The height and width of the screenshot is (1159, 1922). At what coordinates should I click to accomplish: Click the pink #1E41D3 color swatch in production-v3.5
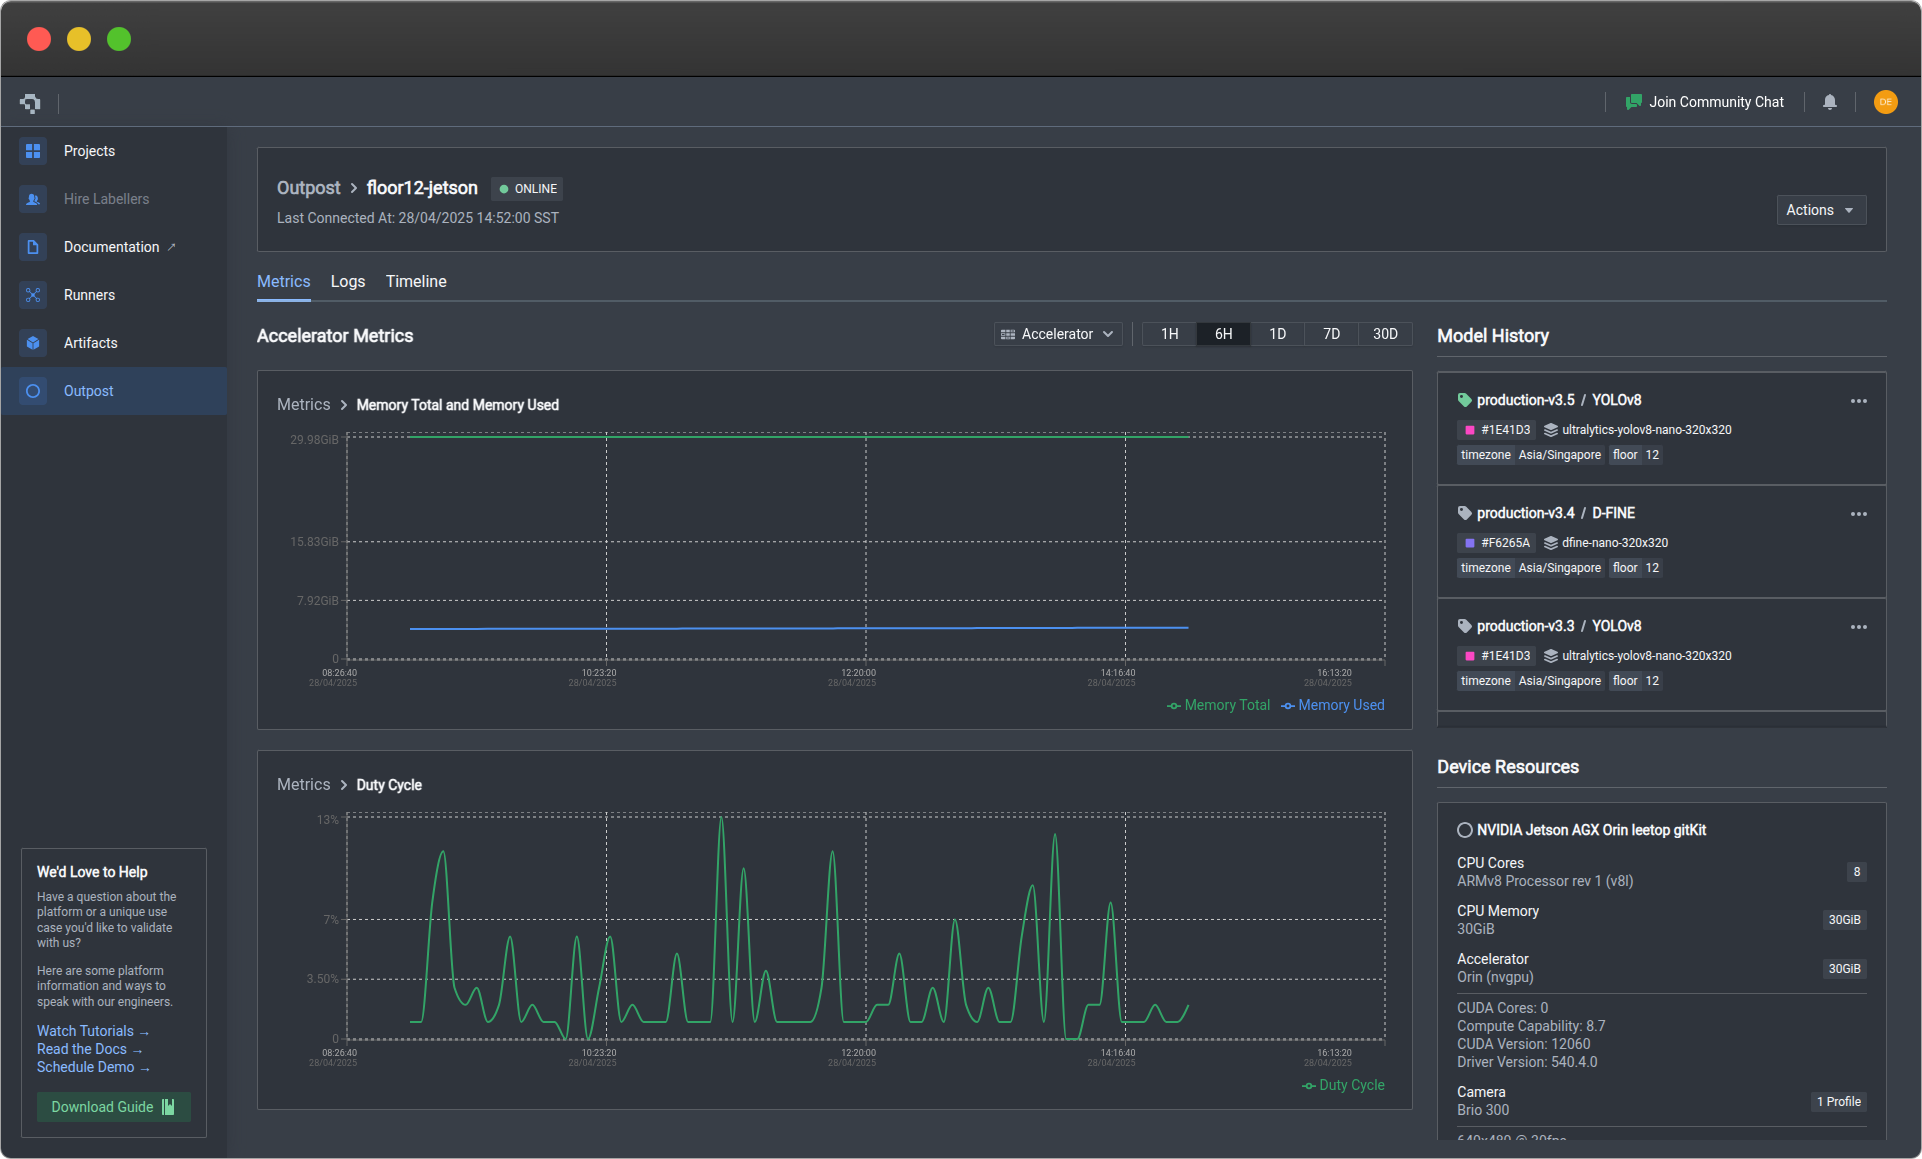pos(1469,430)
